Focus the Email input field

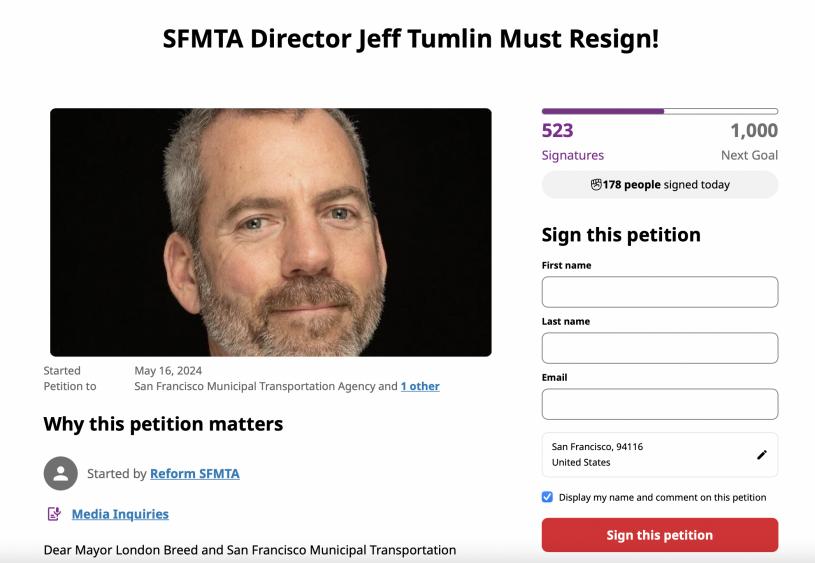[659, 404]
